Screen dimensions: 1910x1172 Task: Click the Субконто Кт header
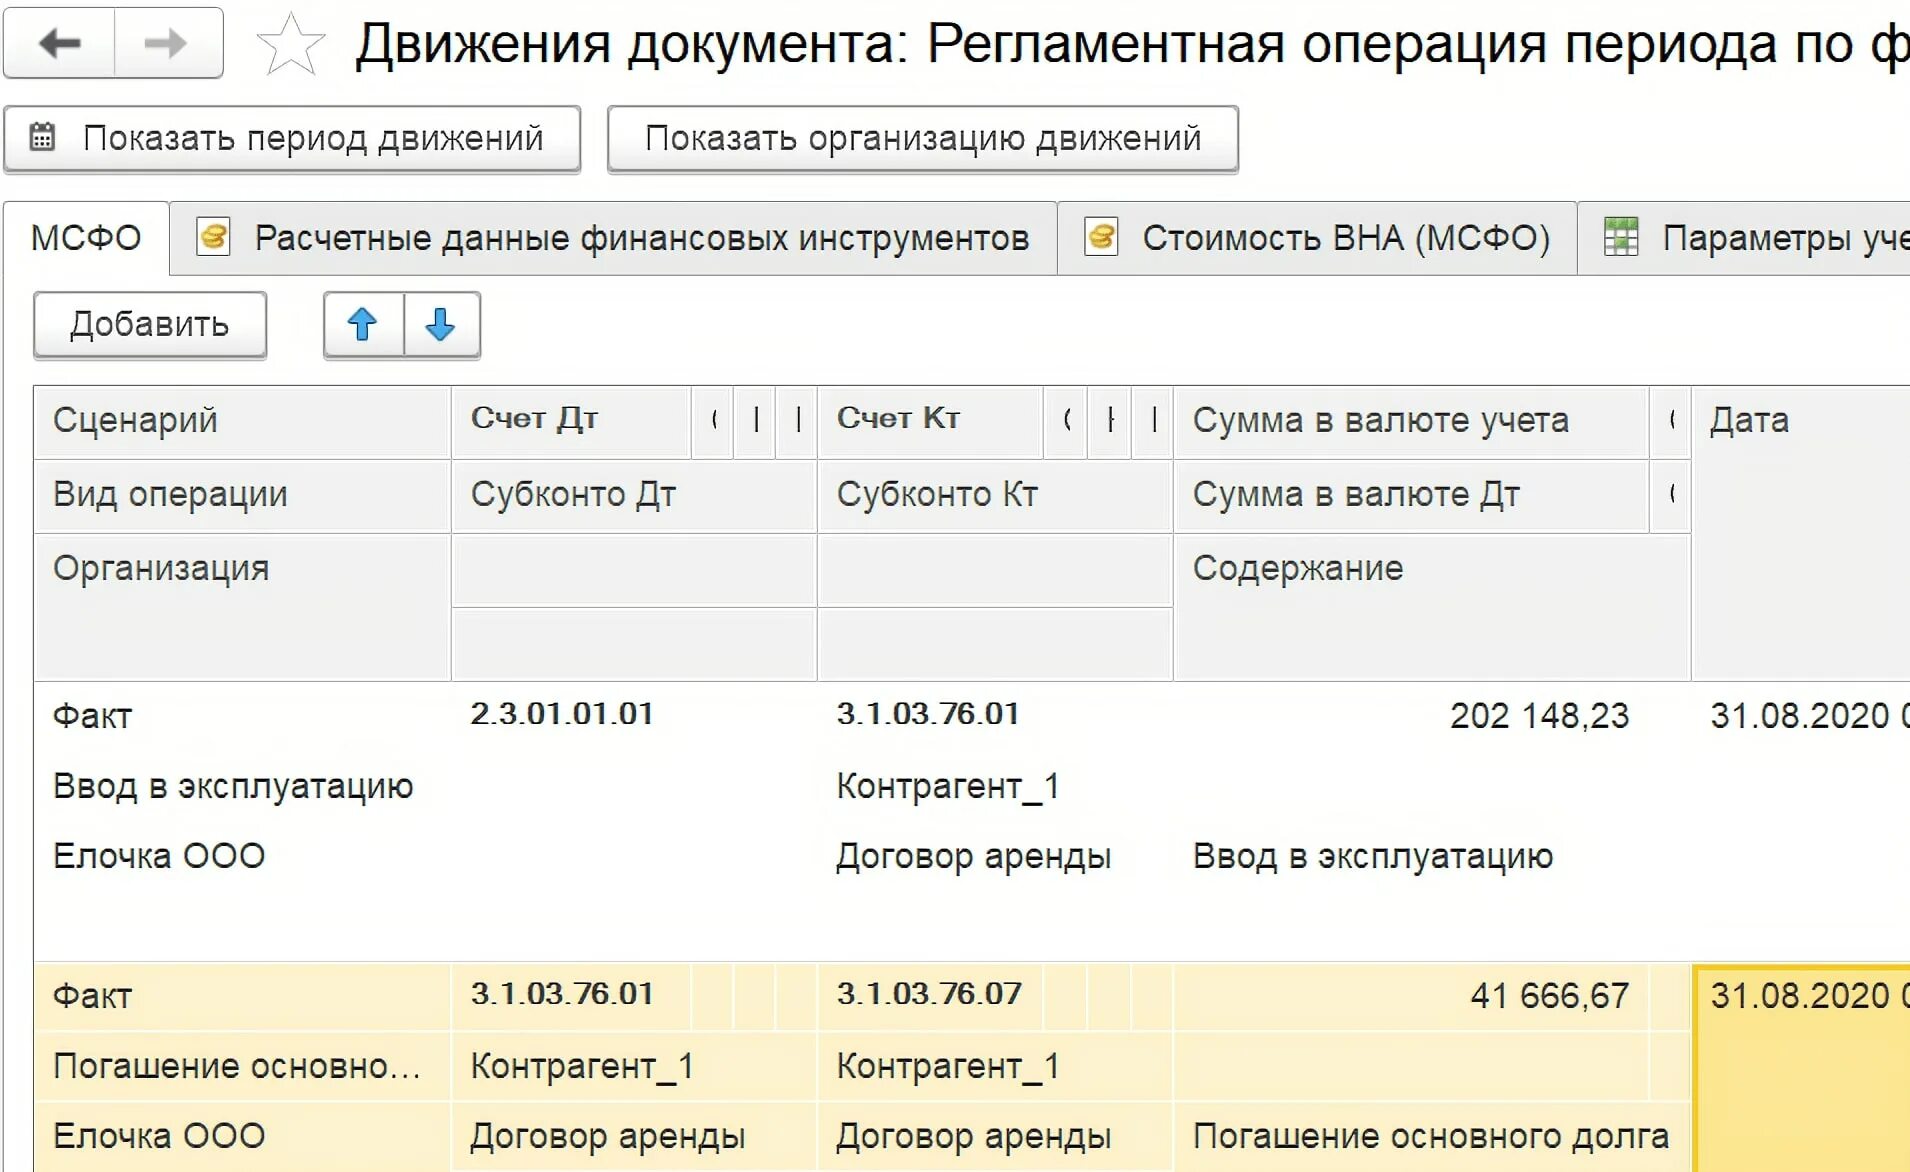click(995, 495)
